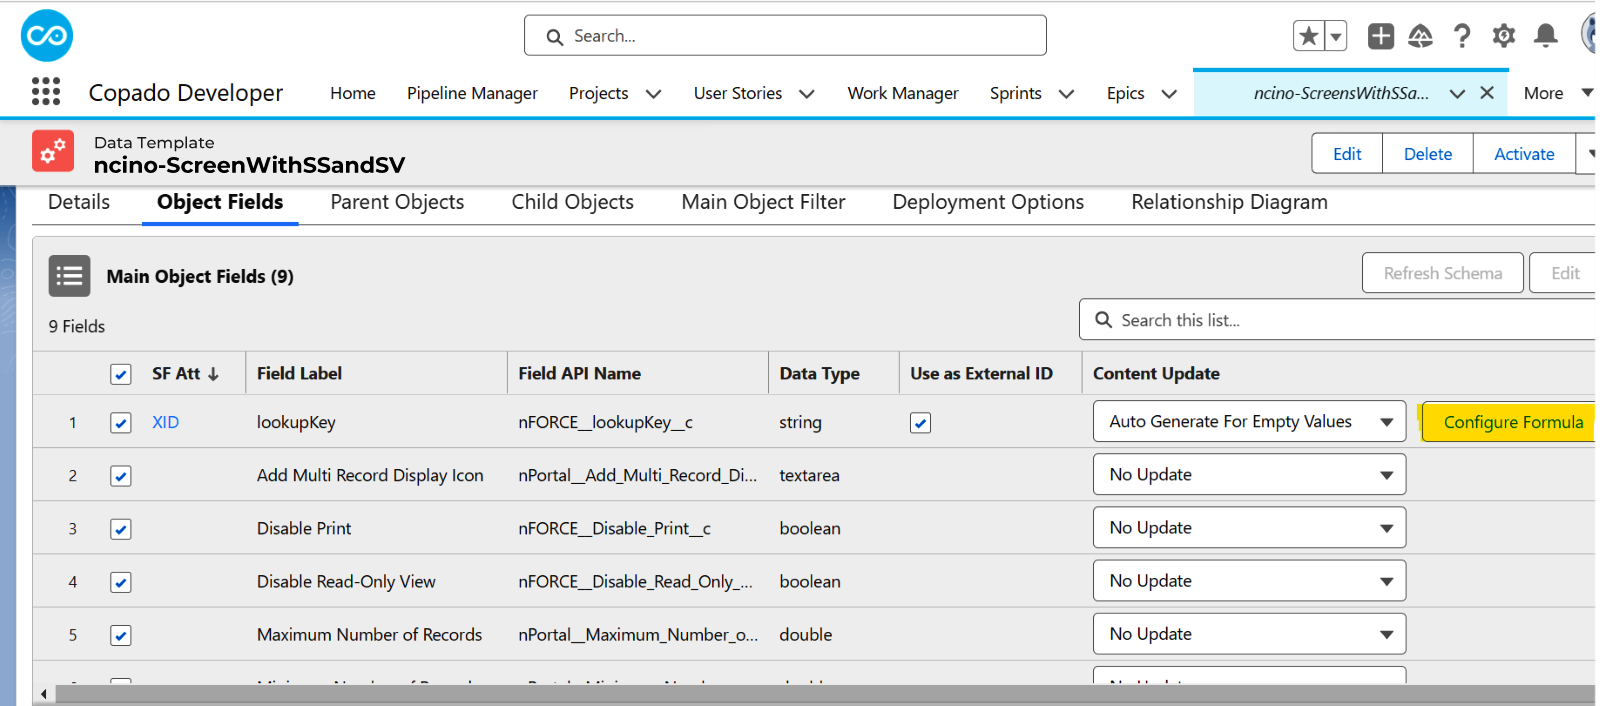Screen dimensions: 1600x706
Task: Switch to the Details tab
Action: [x=79, y=202]
